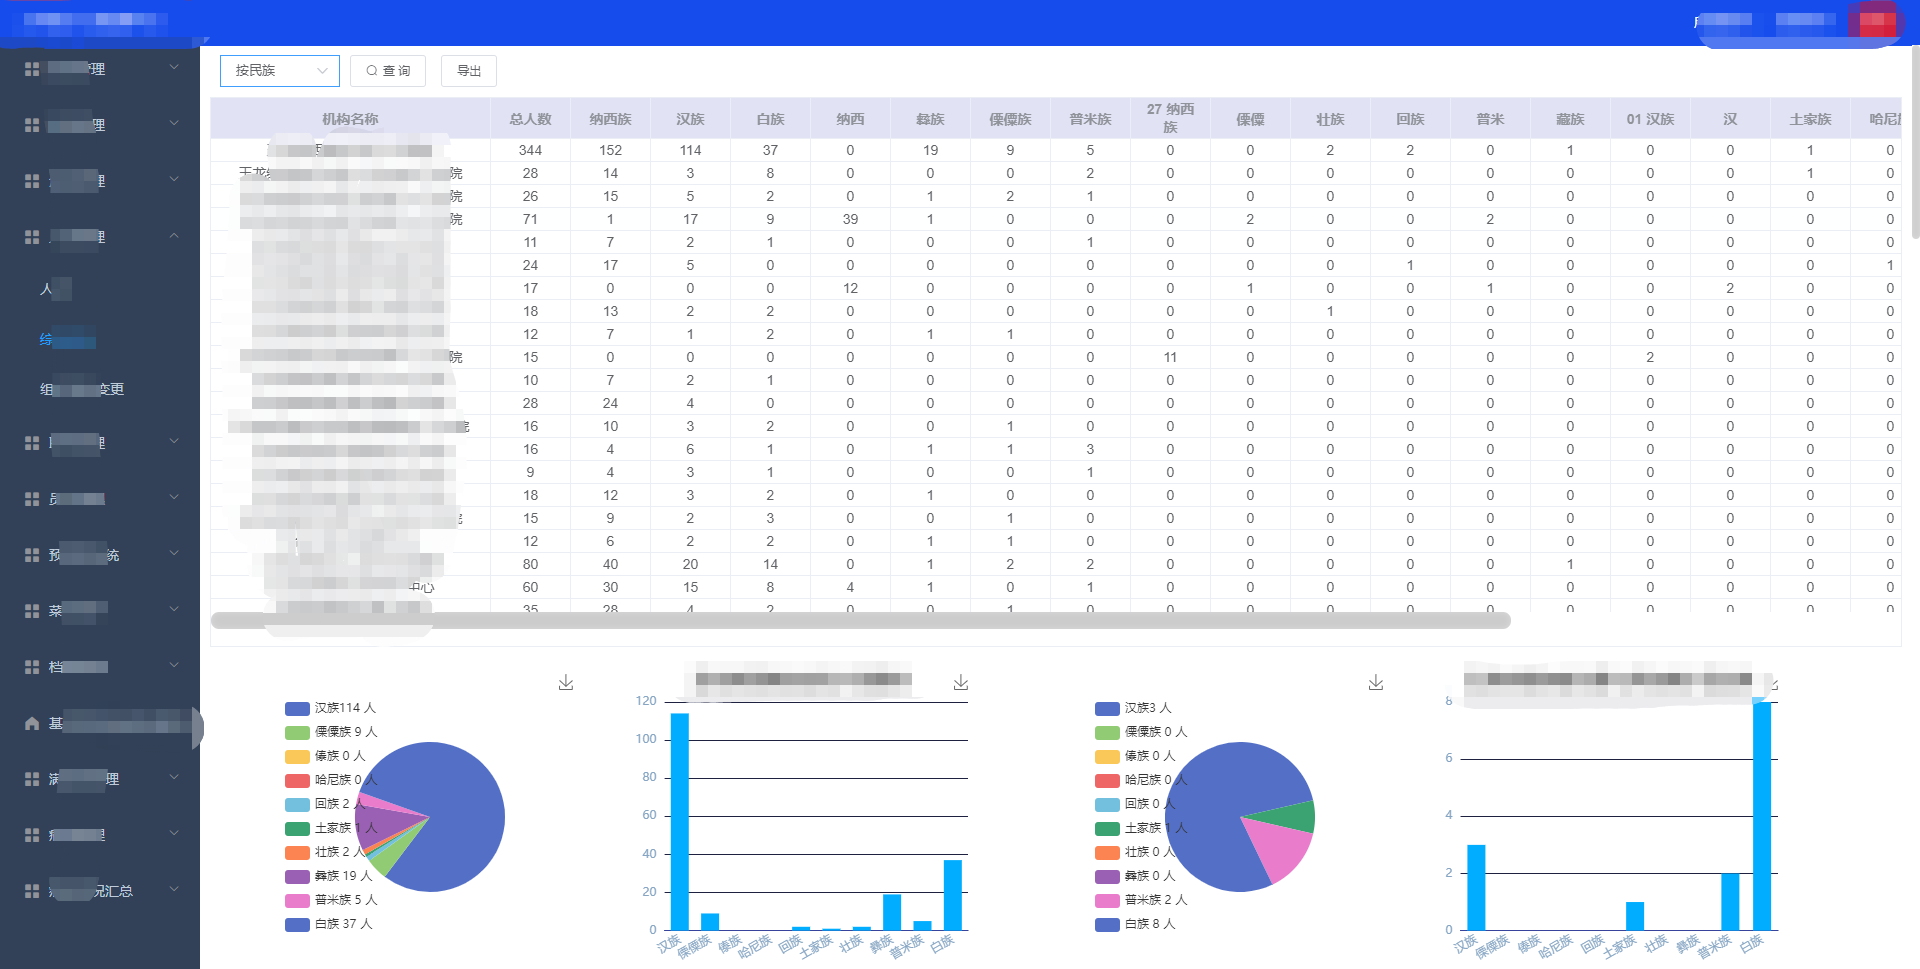
Task: Click the horizontal scrollbar below the table
Action: point(860,621)
